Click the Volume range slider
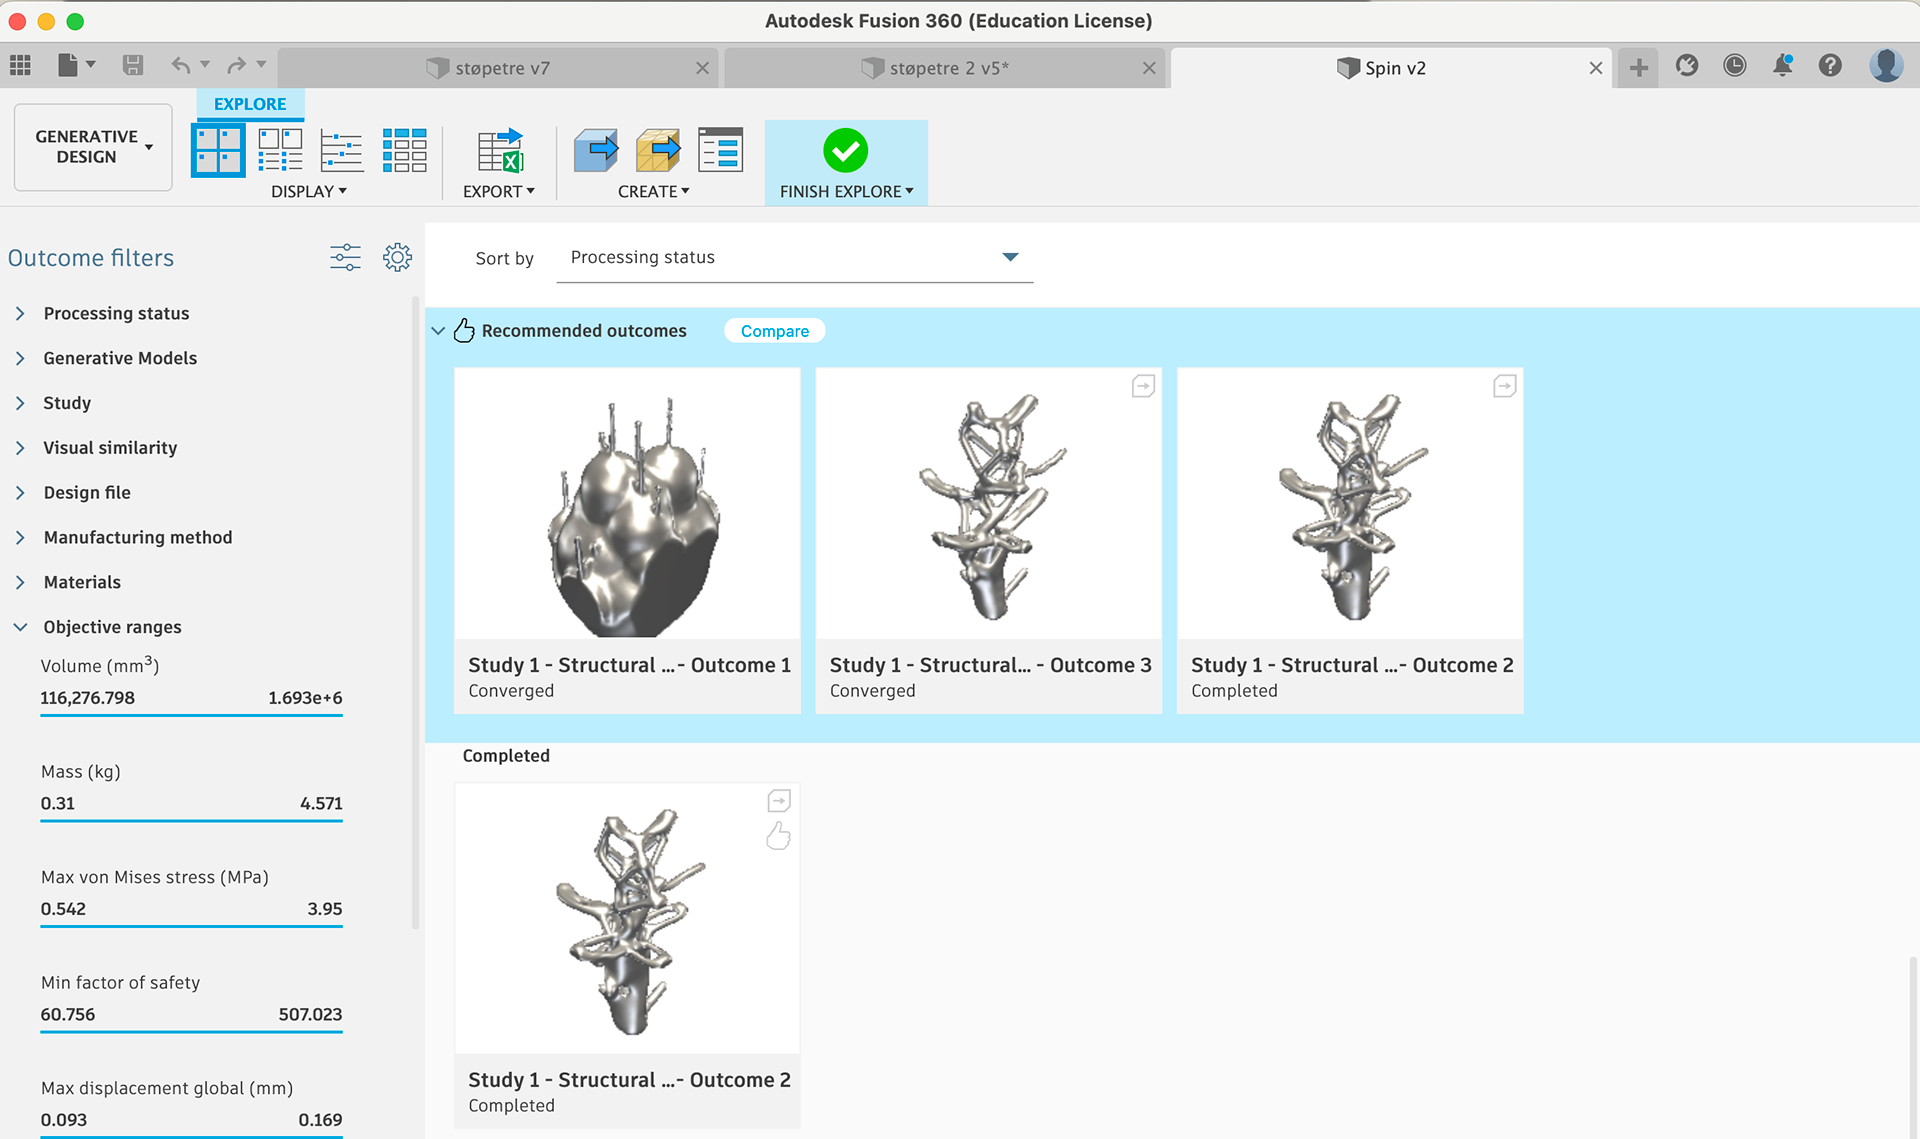1920x1139 pixels. point(191,715)
